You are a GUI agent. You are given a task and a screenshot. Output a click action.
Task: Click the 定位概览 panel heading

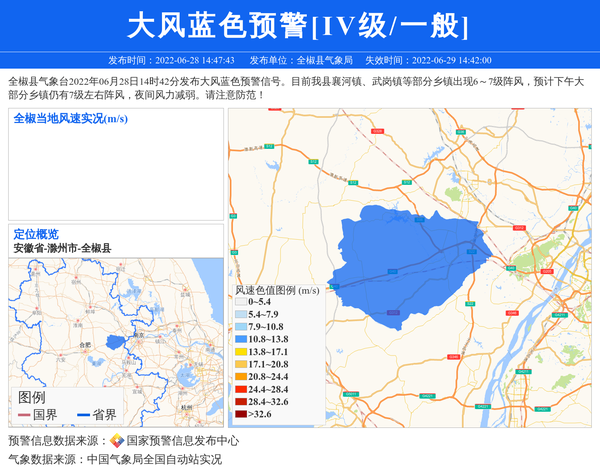point(36,234)
